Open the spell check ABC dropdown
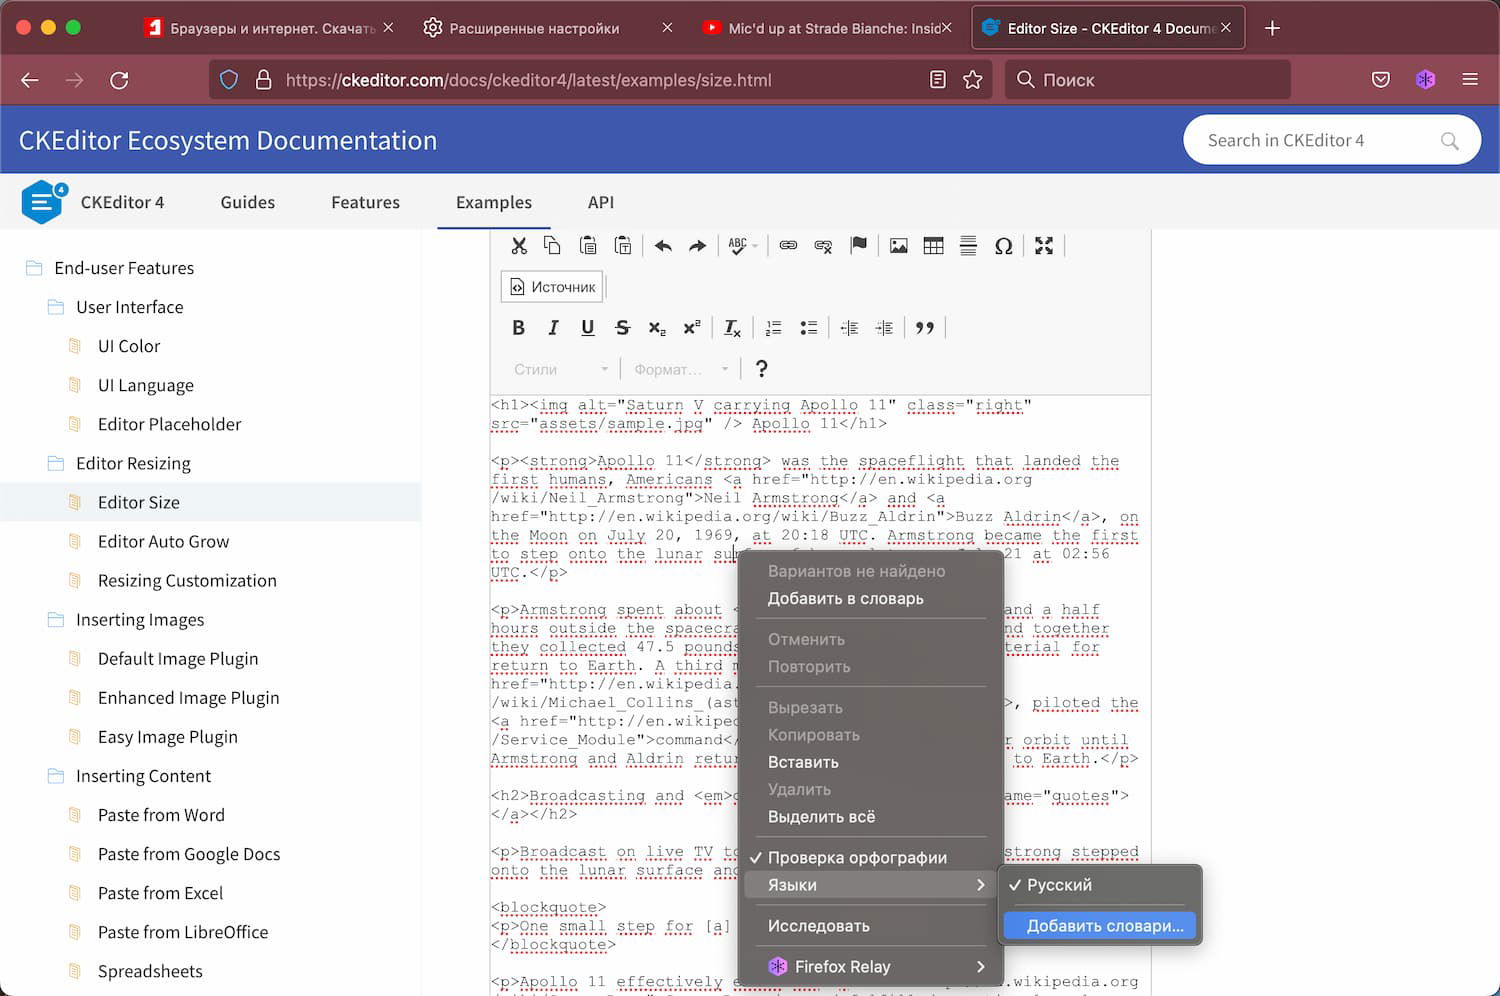This screenshot has width=1500, height=996. (x=743, y=246)
